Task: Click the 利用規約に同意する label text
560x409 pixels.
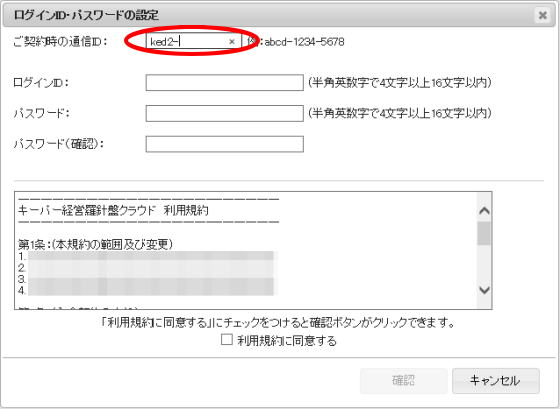Action: click(287, 340)
